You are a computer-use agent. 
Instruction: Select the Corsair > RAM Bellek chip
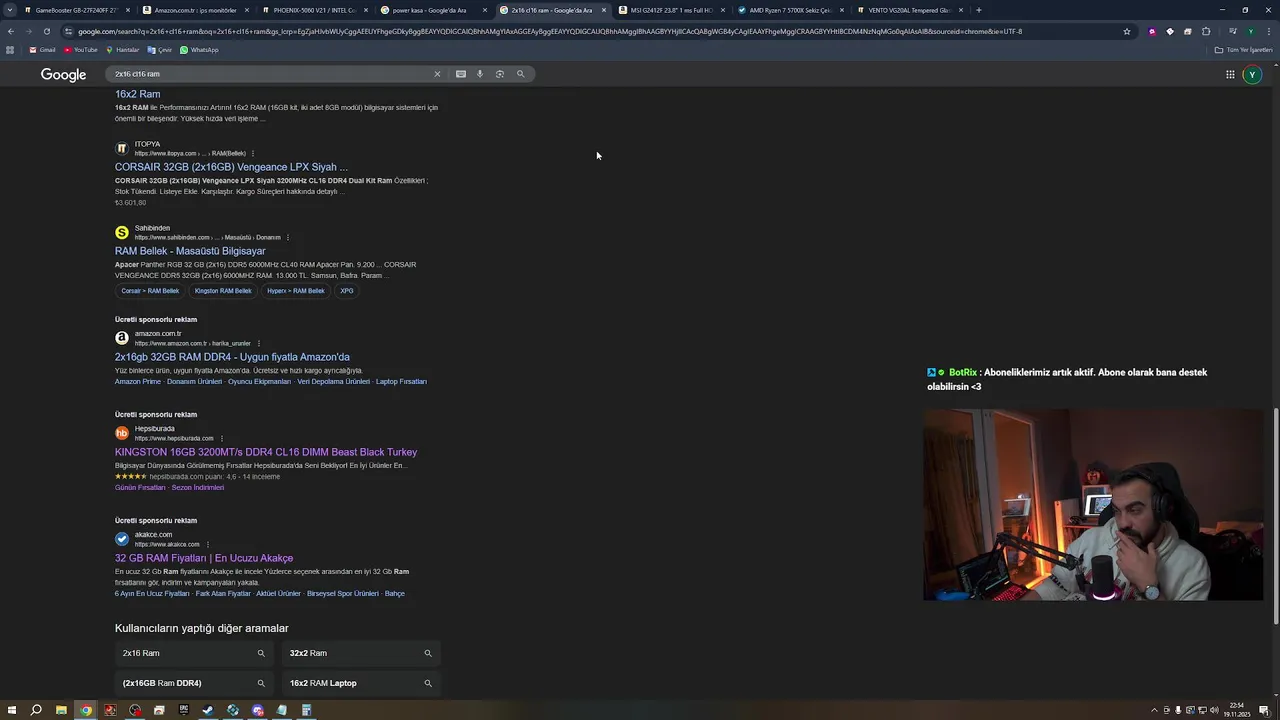150,291
